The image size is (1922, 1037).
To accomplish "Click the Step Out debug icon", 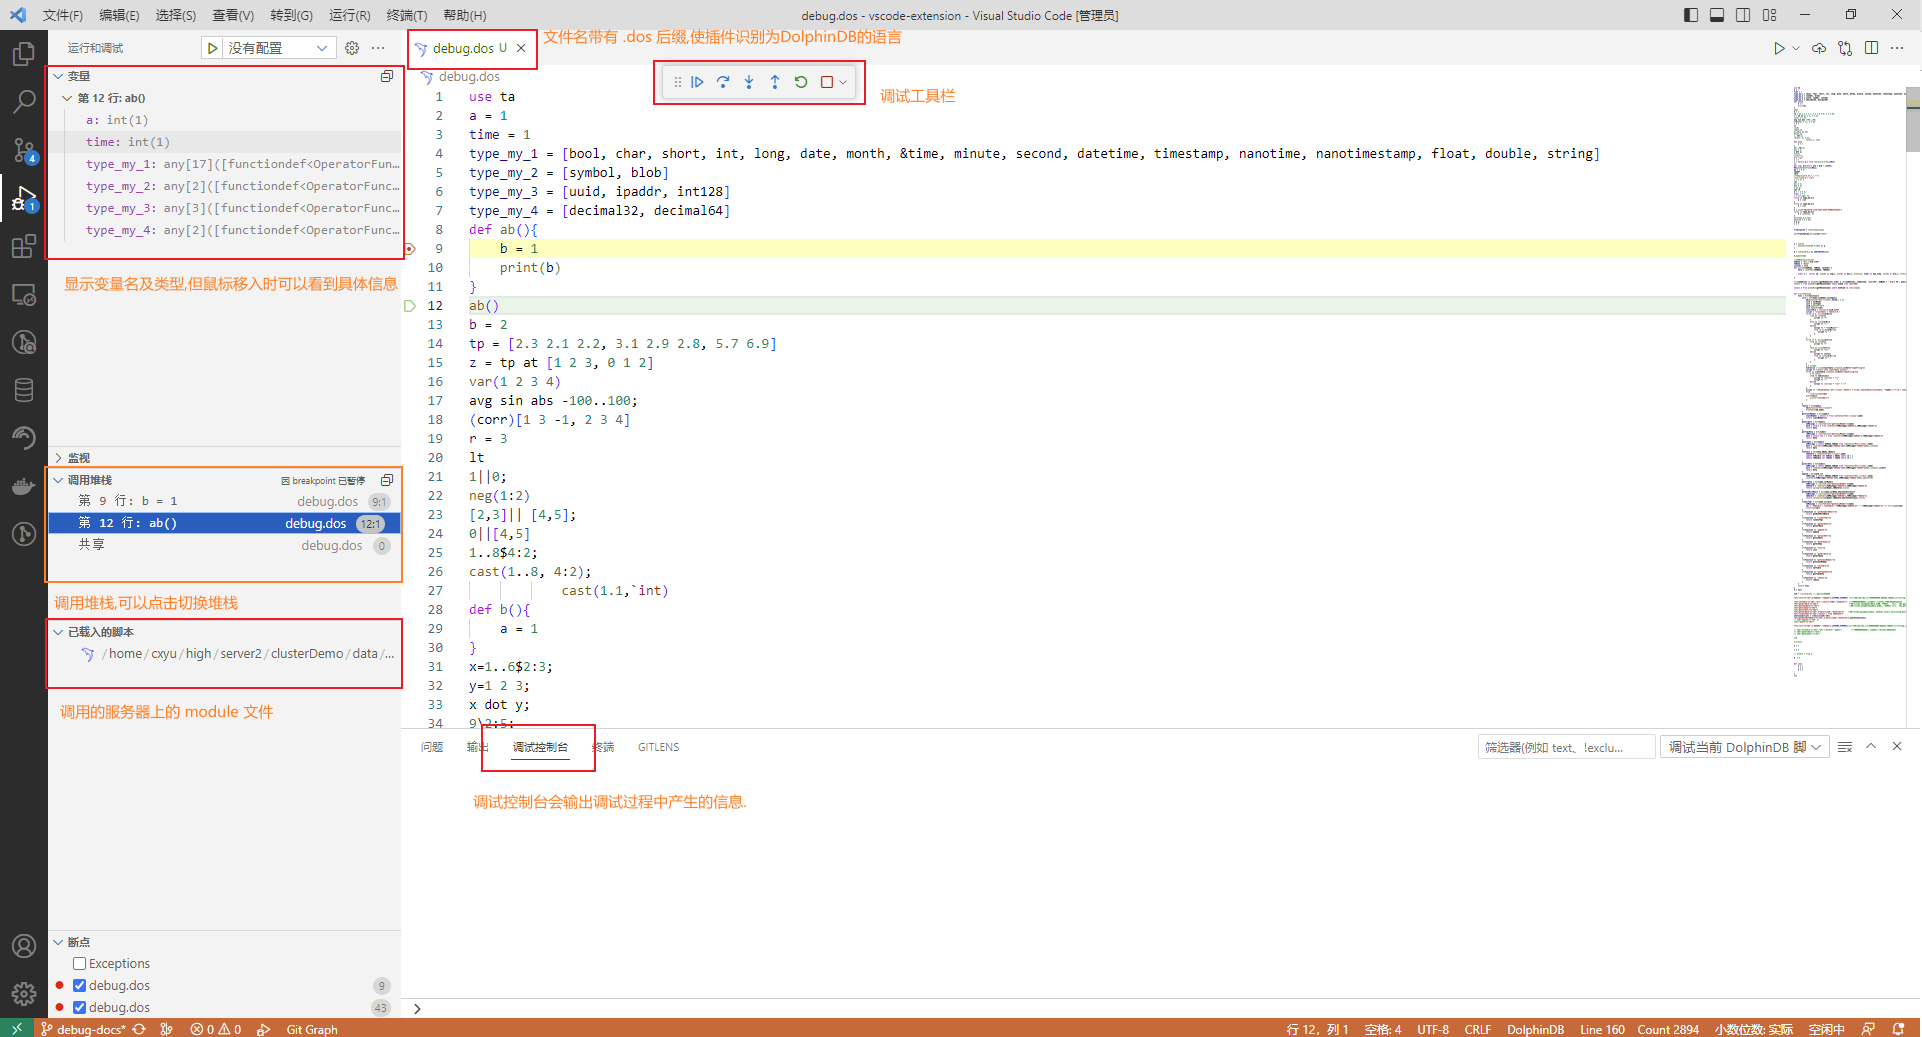I will [x=775, y=82].
